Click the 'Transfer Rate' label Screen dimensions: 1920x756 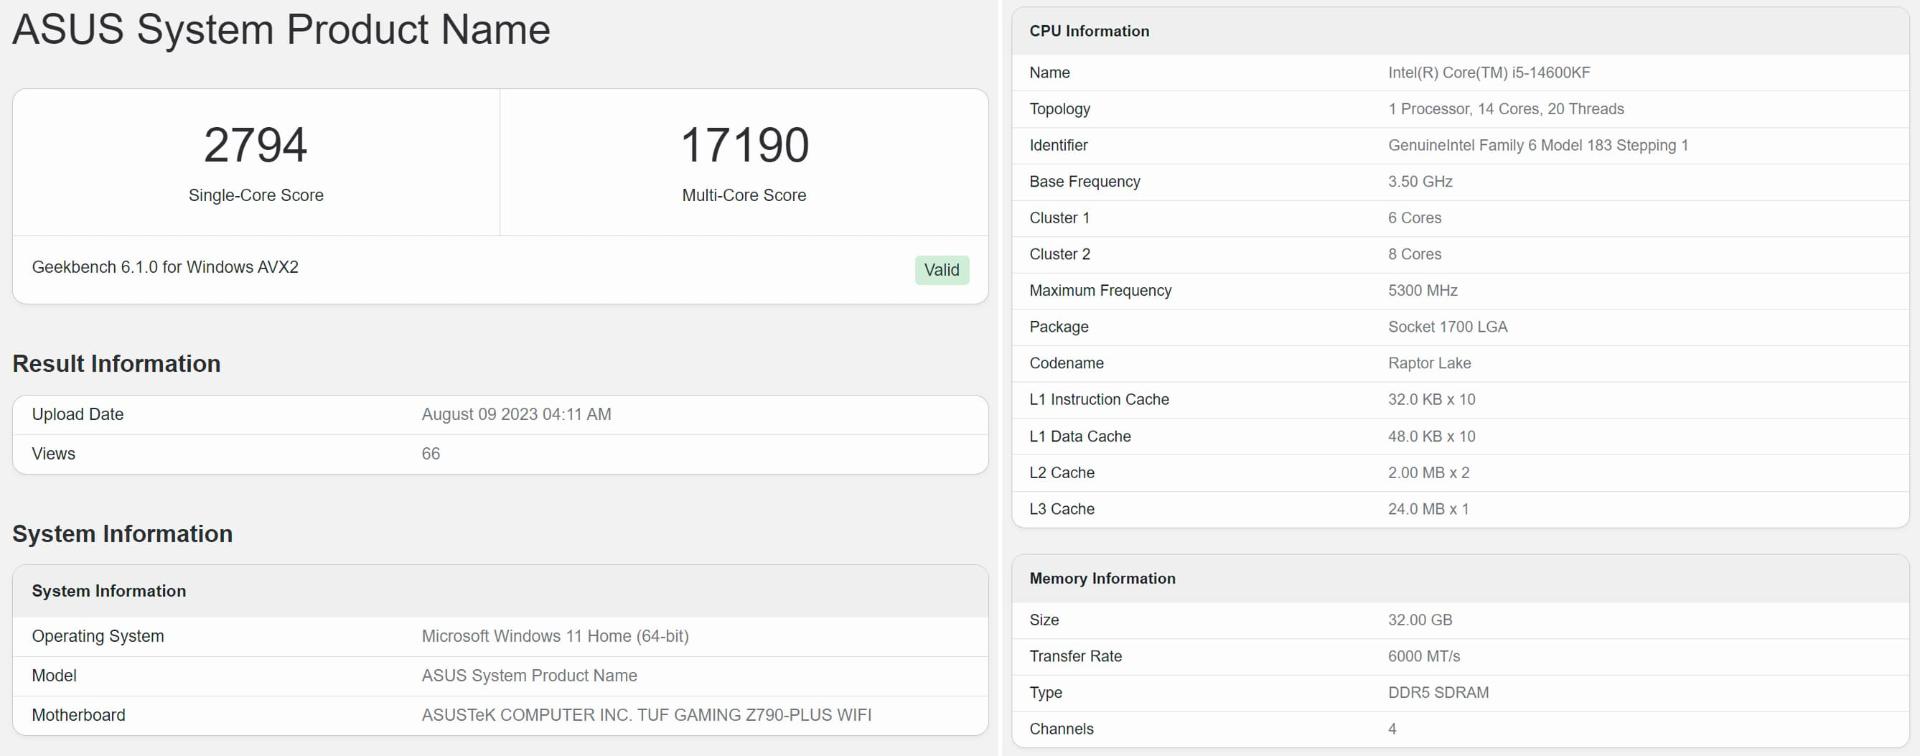click(x=1076, y=656)
